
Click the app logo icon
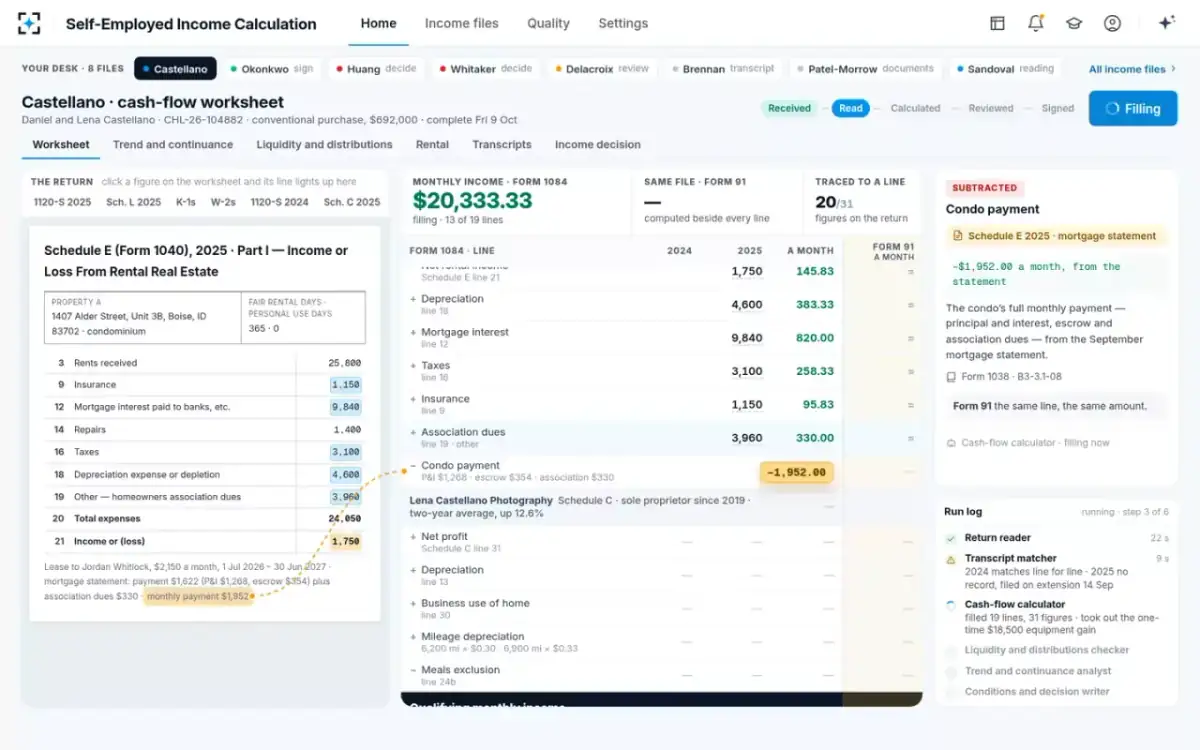point(30,23)
